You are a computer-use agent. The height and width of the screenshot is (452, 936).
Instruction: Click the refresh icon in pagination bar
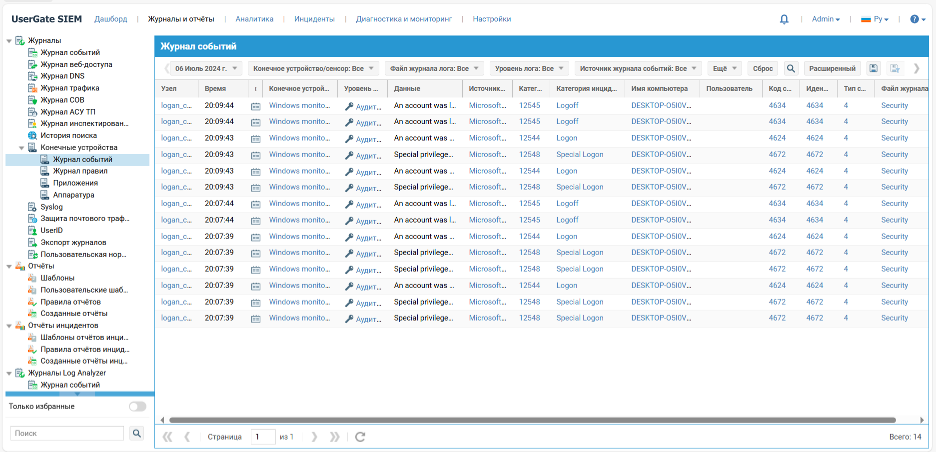pos(360,437)
